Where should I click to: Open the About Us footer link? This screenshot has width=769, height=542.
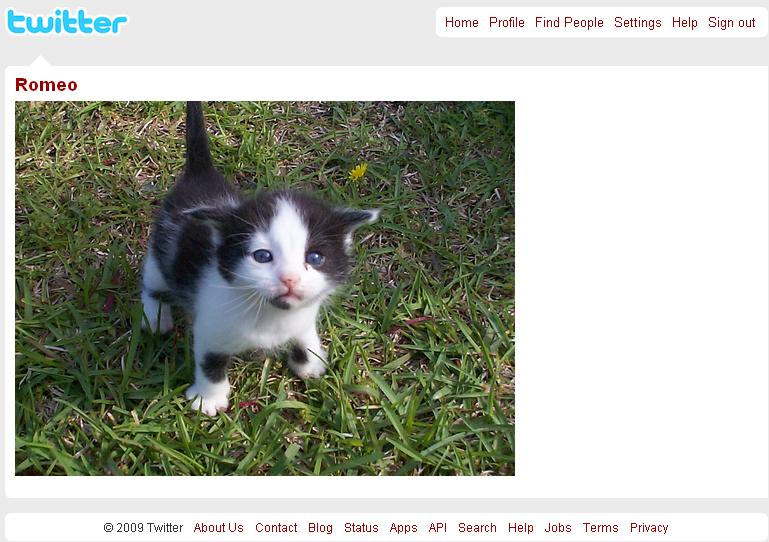click(x=218, y=528)
